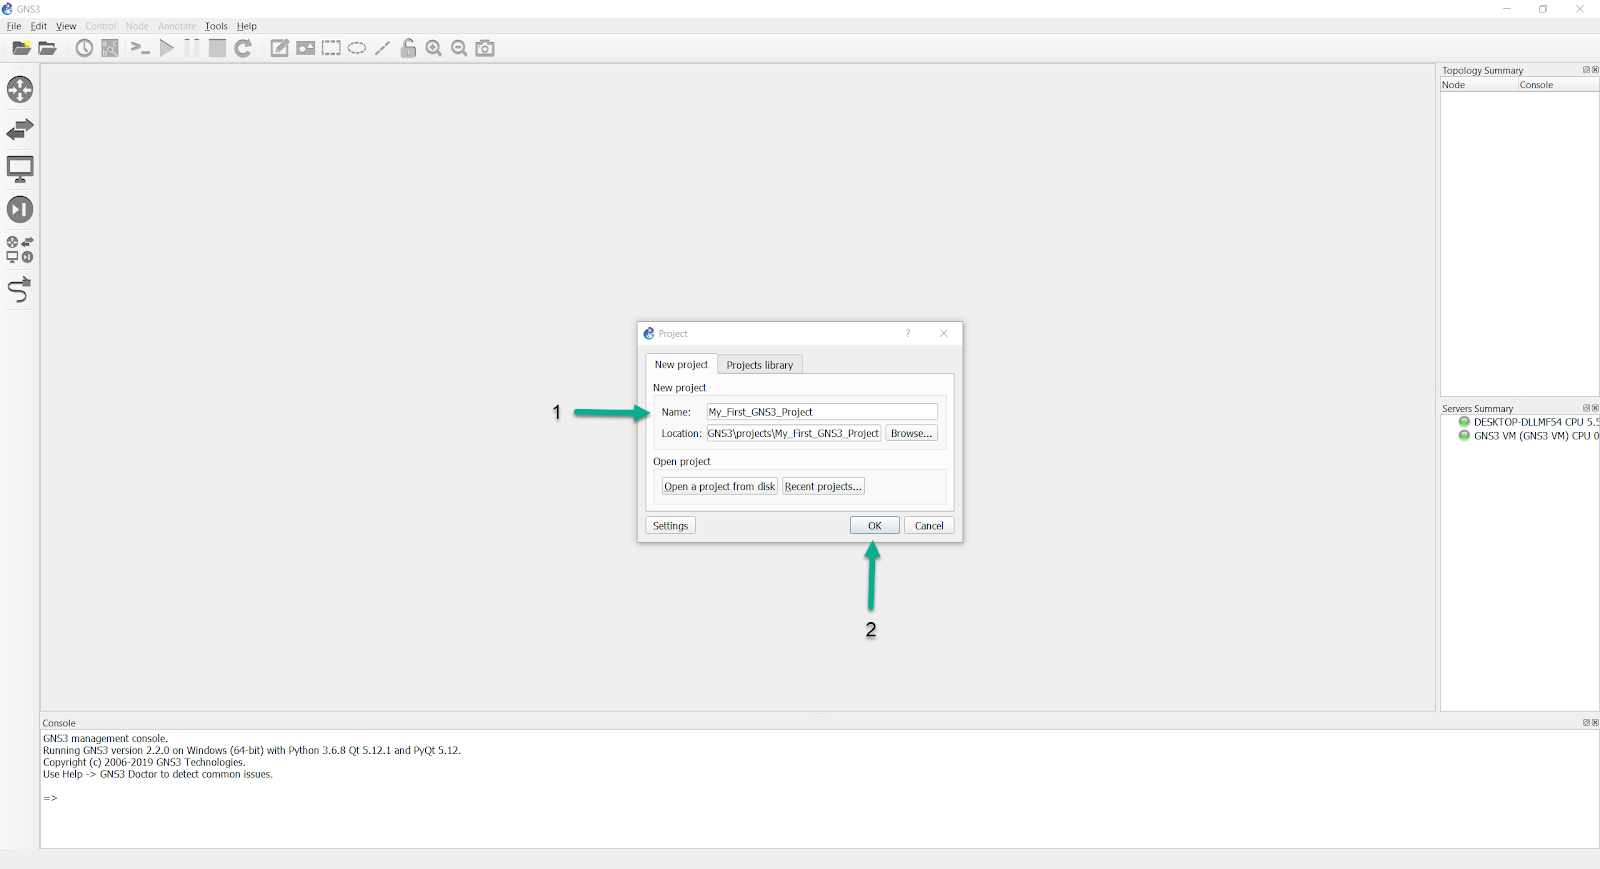The height and width of the screenshot is (869, 1600).
Task: Zoom in on the topology canvas
Action: pos(434,48)
